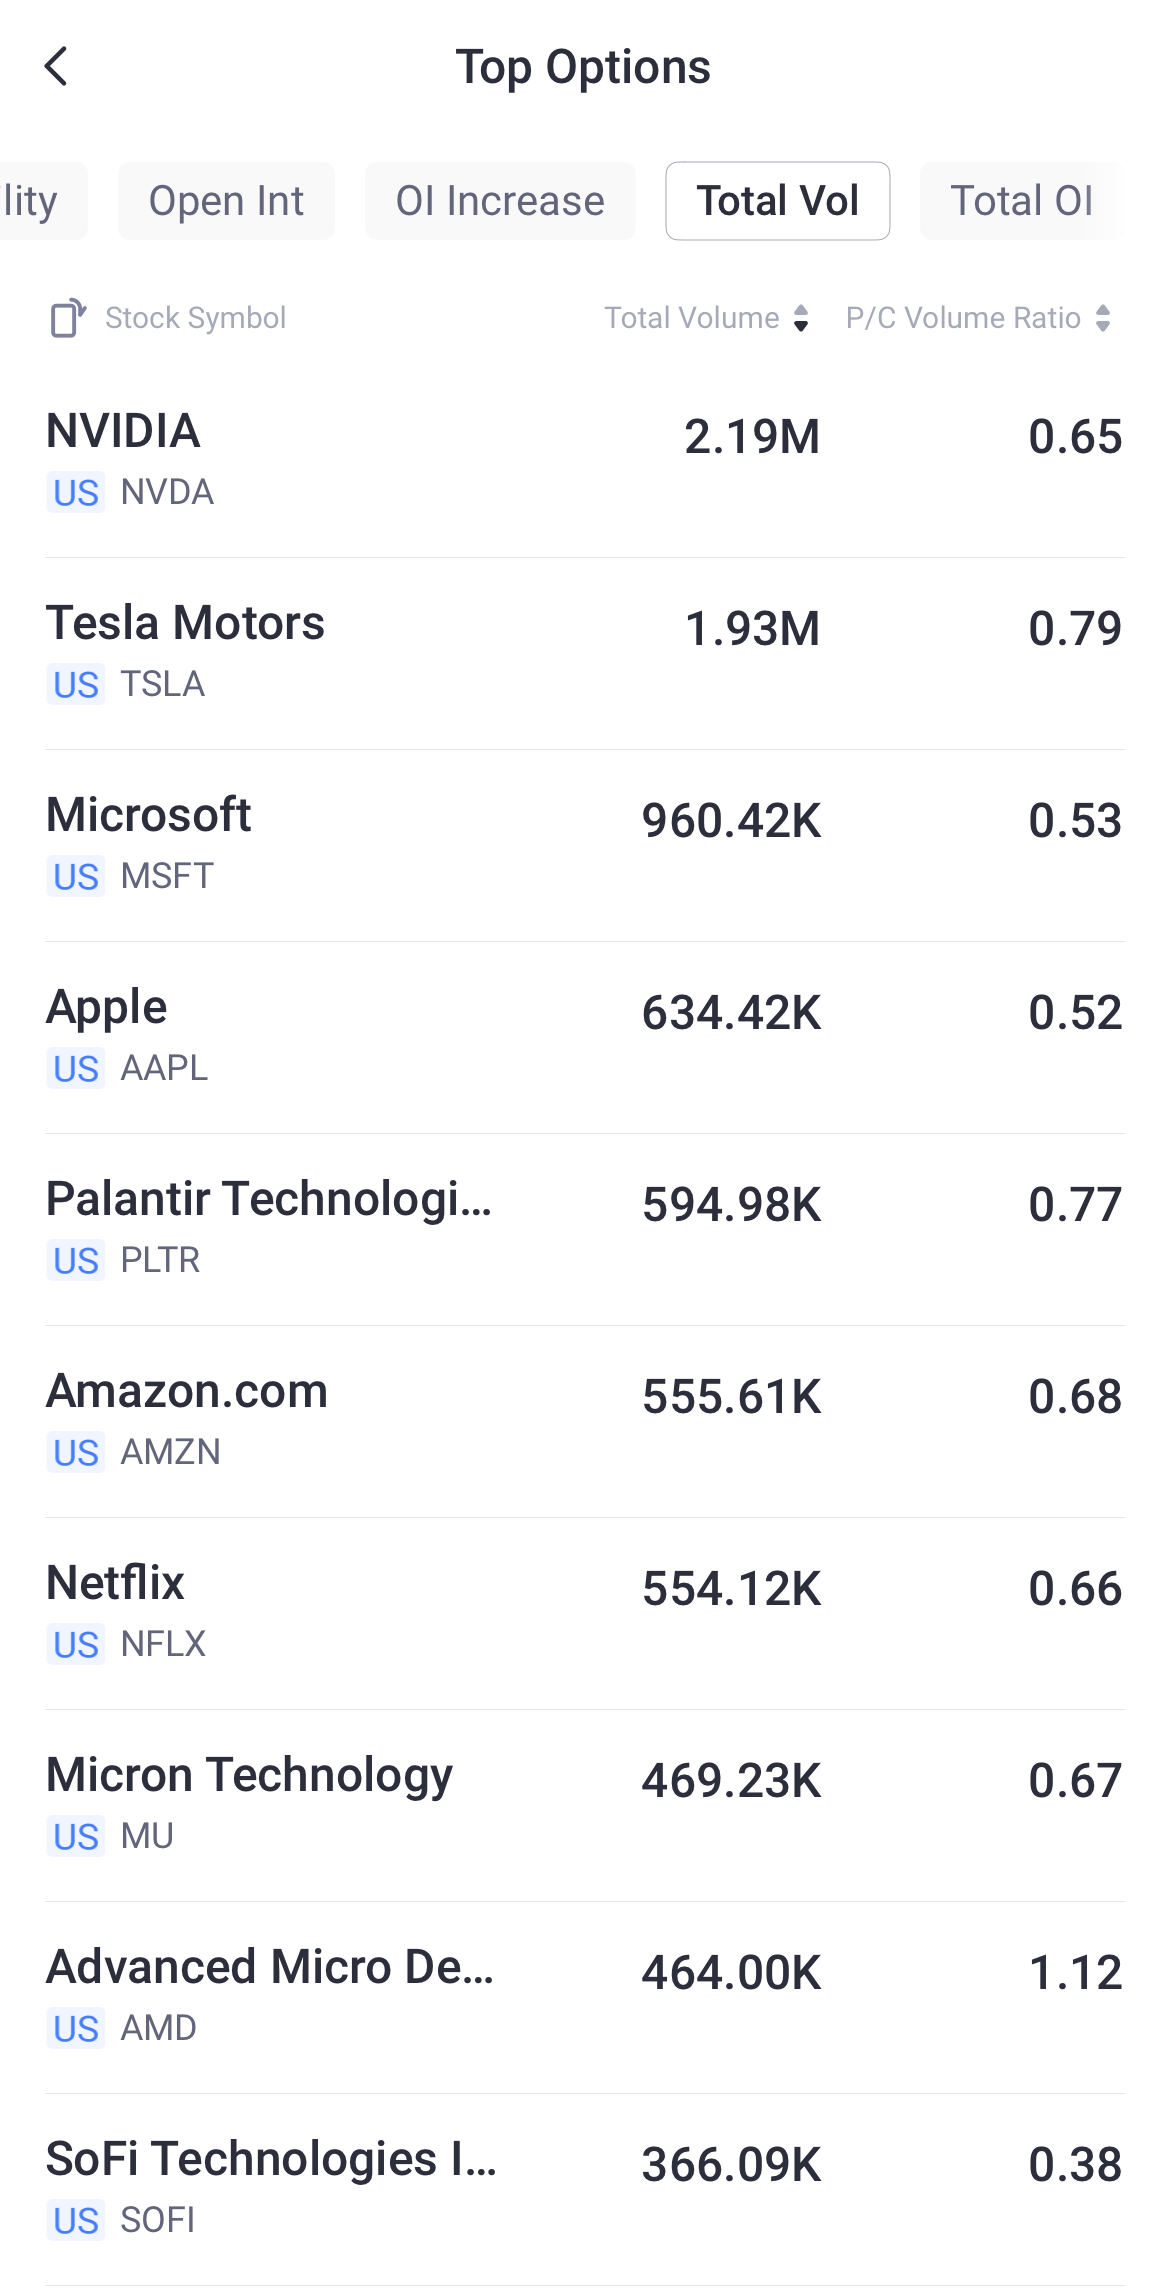Sort by P/C Volume Ratio arrows
This screenshot has width=1170, height=2289.
[x=1103, y=318]
